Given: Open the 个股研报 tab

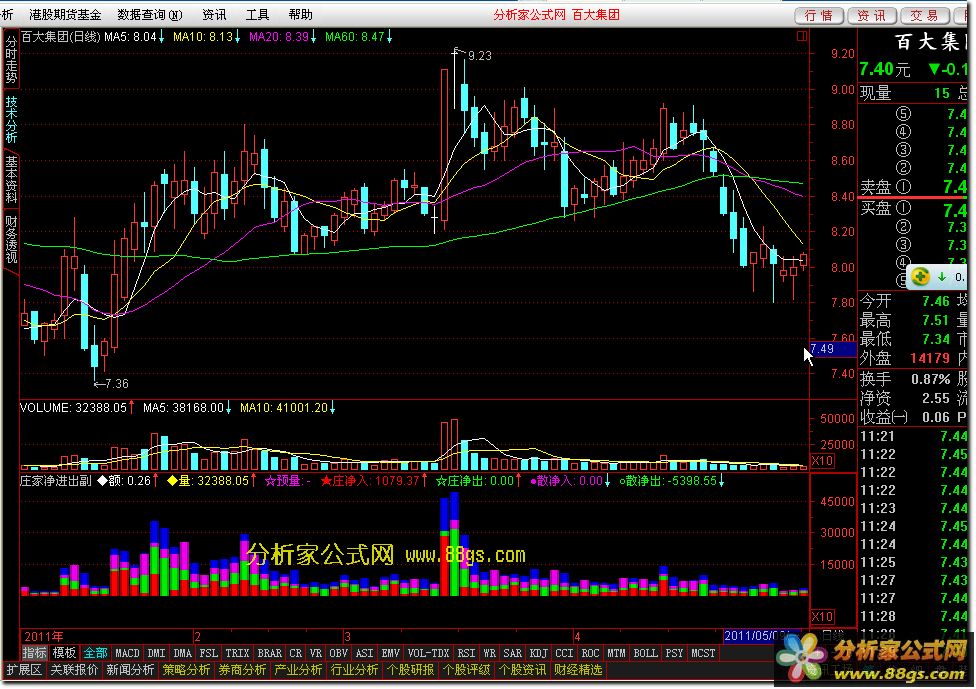Looking at the screenshot, I should tap(410, 670).
